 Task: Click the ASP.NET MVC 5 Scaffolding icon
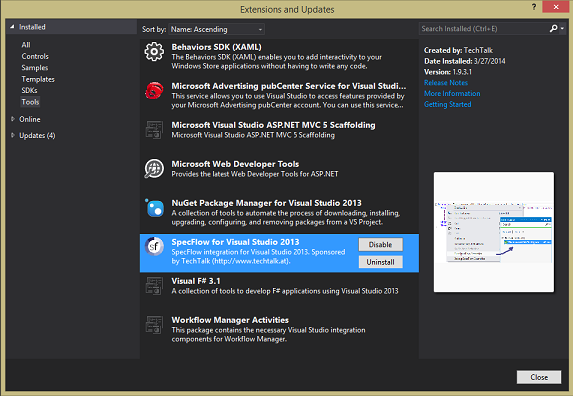pos(154,130)
